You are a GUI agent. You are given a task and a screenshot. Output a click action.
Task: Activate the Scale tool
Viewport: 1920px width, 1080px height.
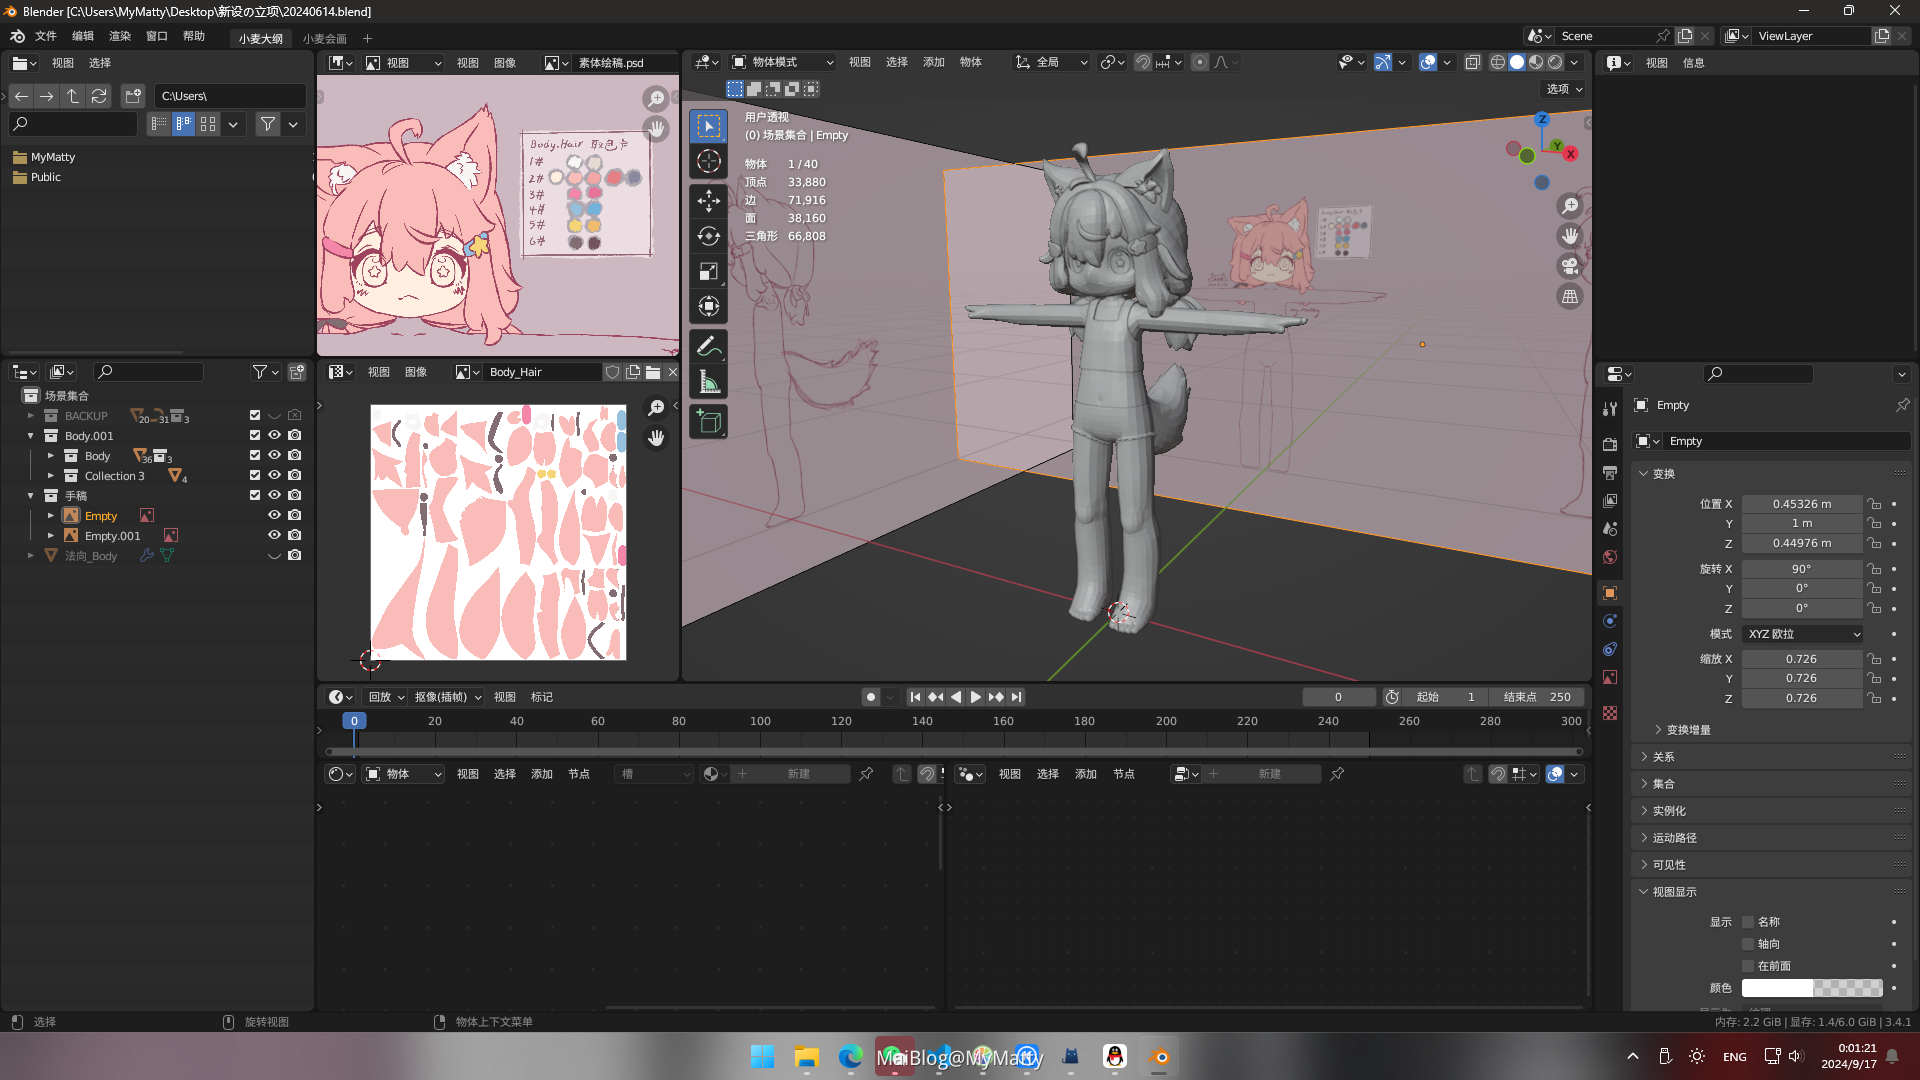click(709, 271)
